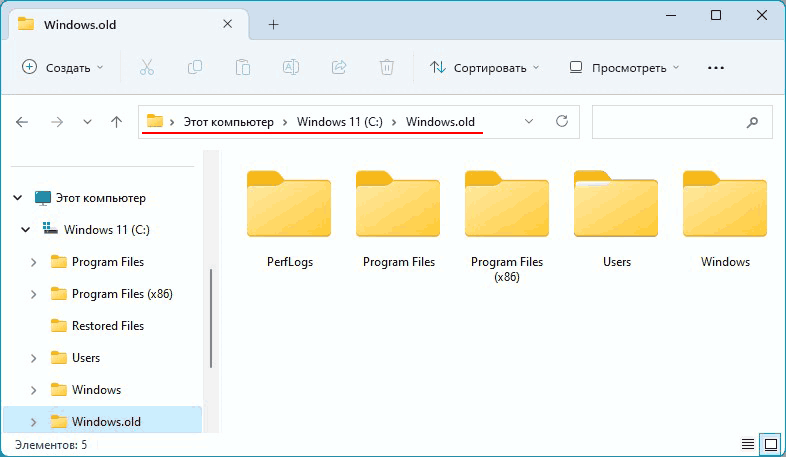786x457 pixels.
Task: Click the Paste clipboard icon
Action: point(243,67)
